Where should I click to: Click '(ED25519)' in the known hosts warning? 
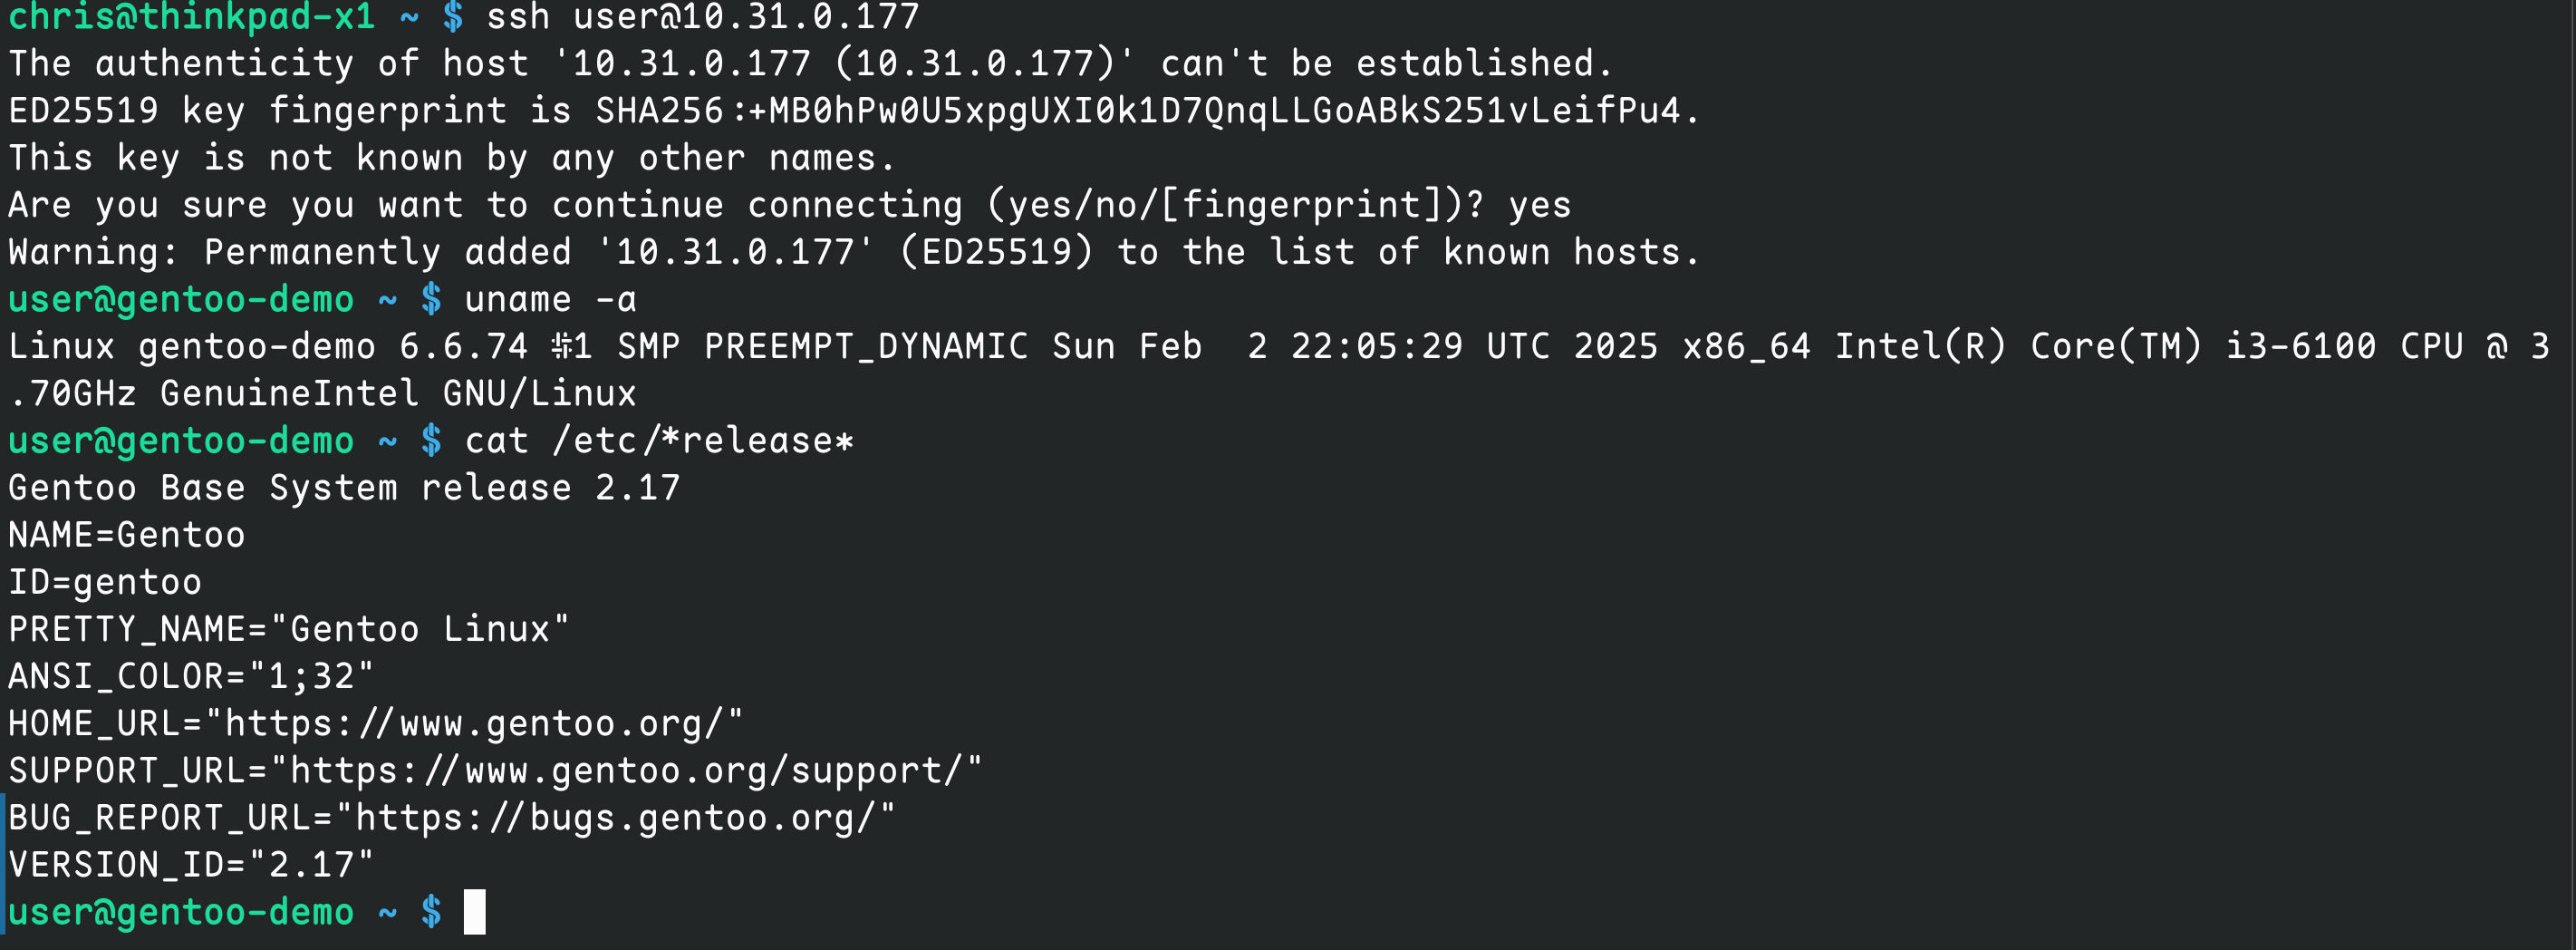996,252
